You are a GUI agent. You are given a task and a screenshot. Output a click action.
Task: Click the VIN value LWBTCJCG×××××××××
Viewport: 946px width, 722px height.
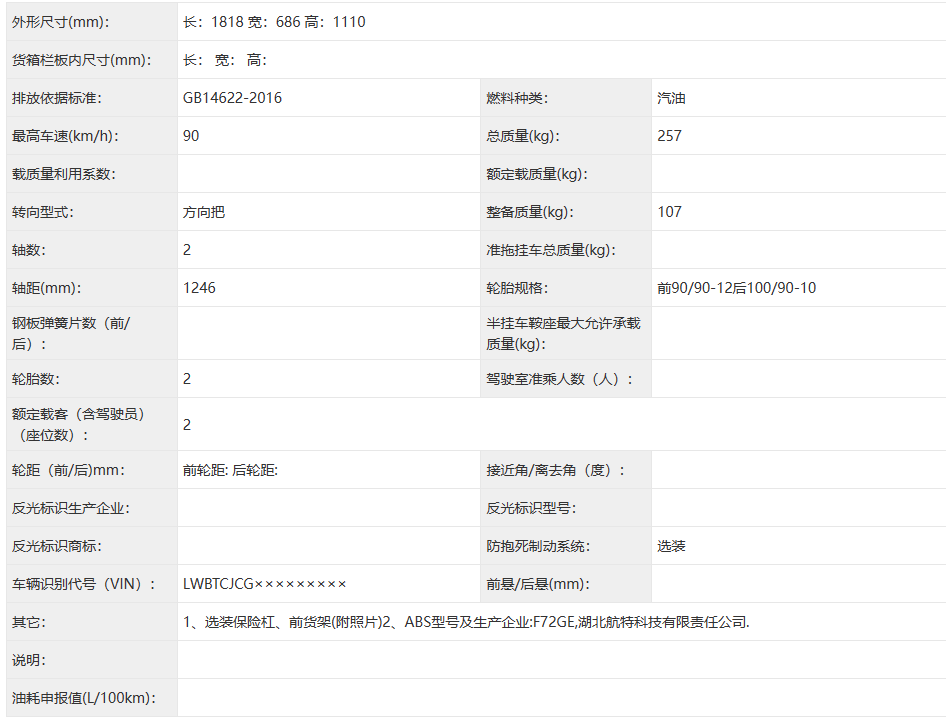265,584
